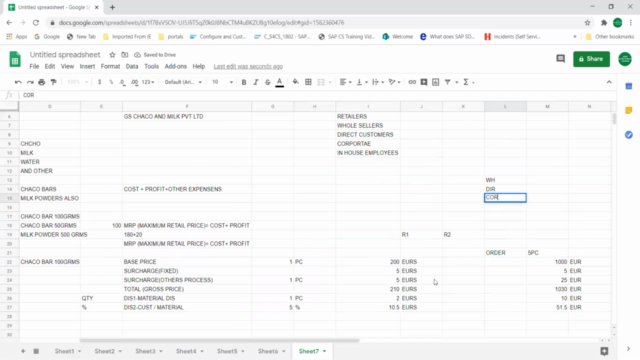Click the Insert comment icon in toolbar
Image resolution: width=640 pixels, height=360 pixels.
(x=424, y=82)
